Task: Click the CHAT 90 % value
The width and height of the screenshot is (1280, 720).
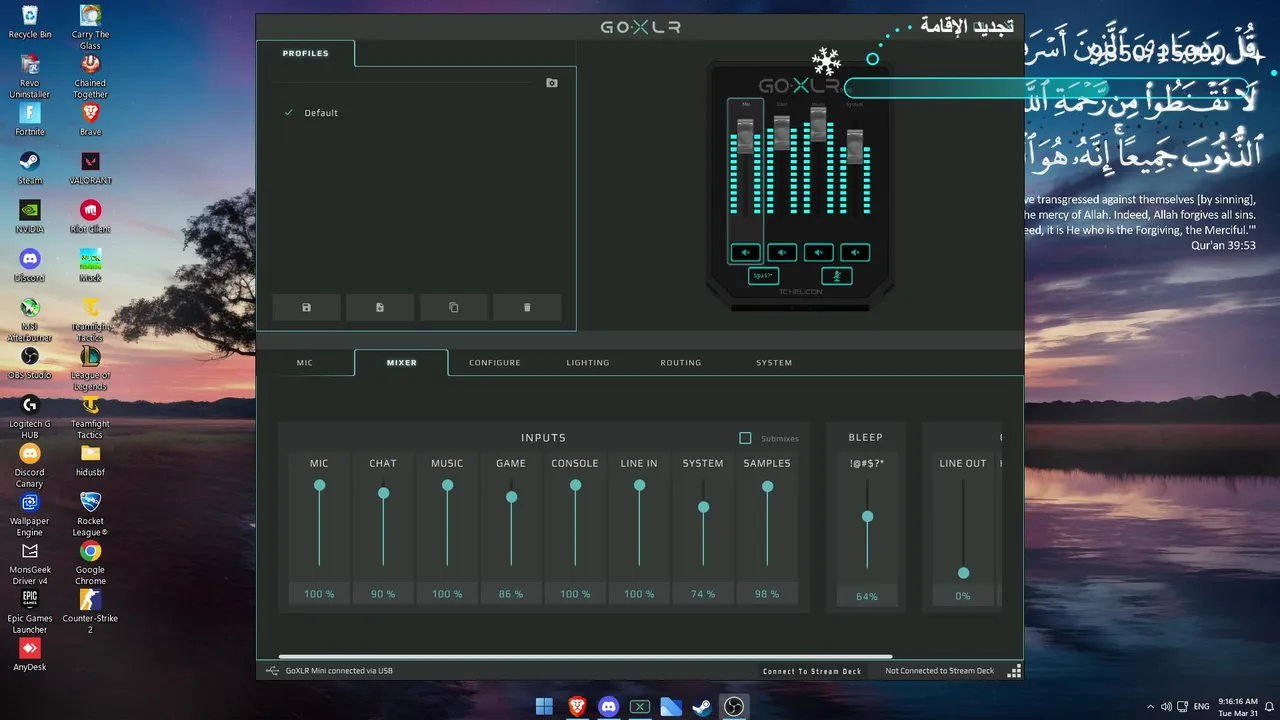Action: tap(383, 594)
